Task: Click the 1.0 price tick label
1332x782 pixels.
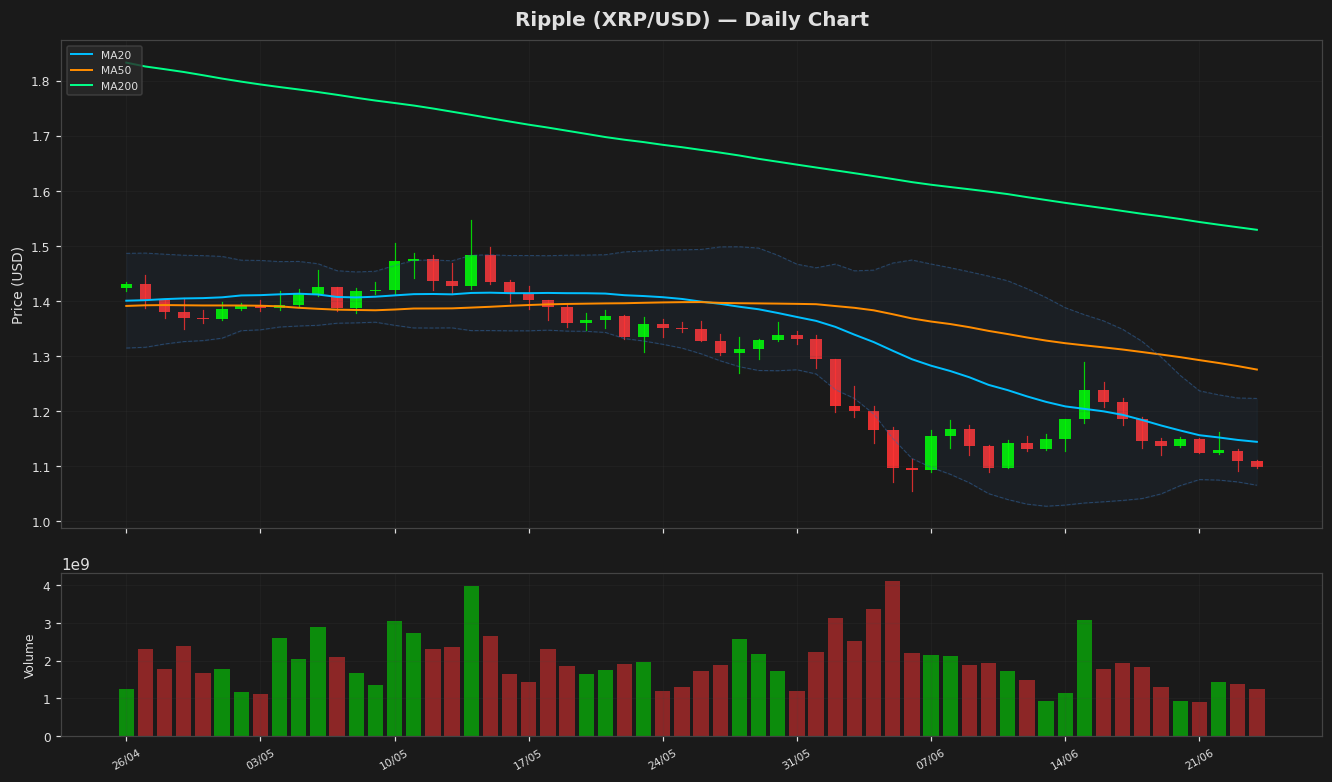Action: click(40, 522)
